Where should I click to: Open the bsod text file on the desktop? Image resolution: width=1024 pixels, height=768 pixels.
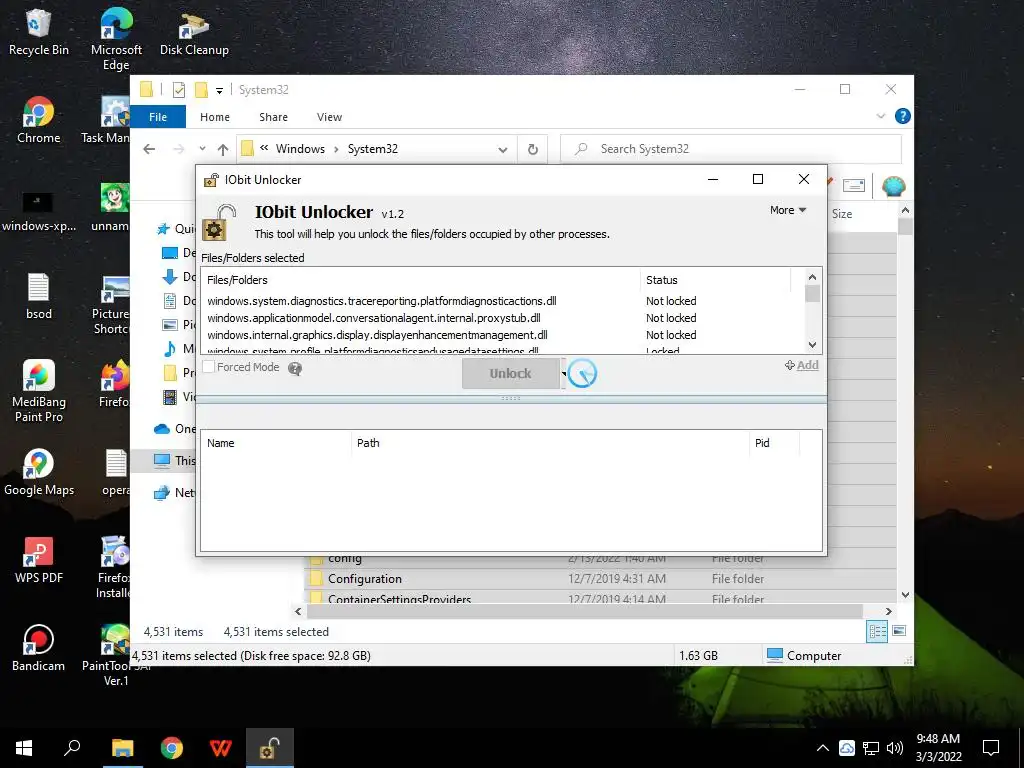39,297
